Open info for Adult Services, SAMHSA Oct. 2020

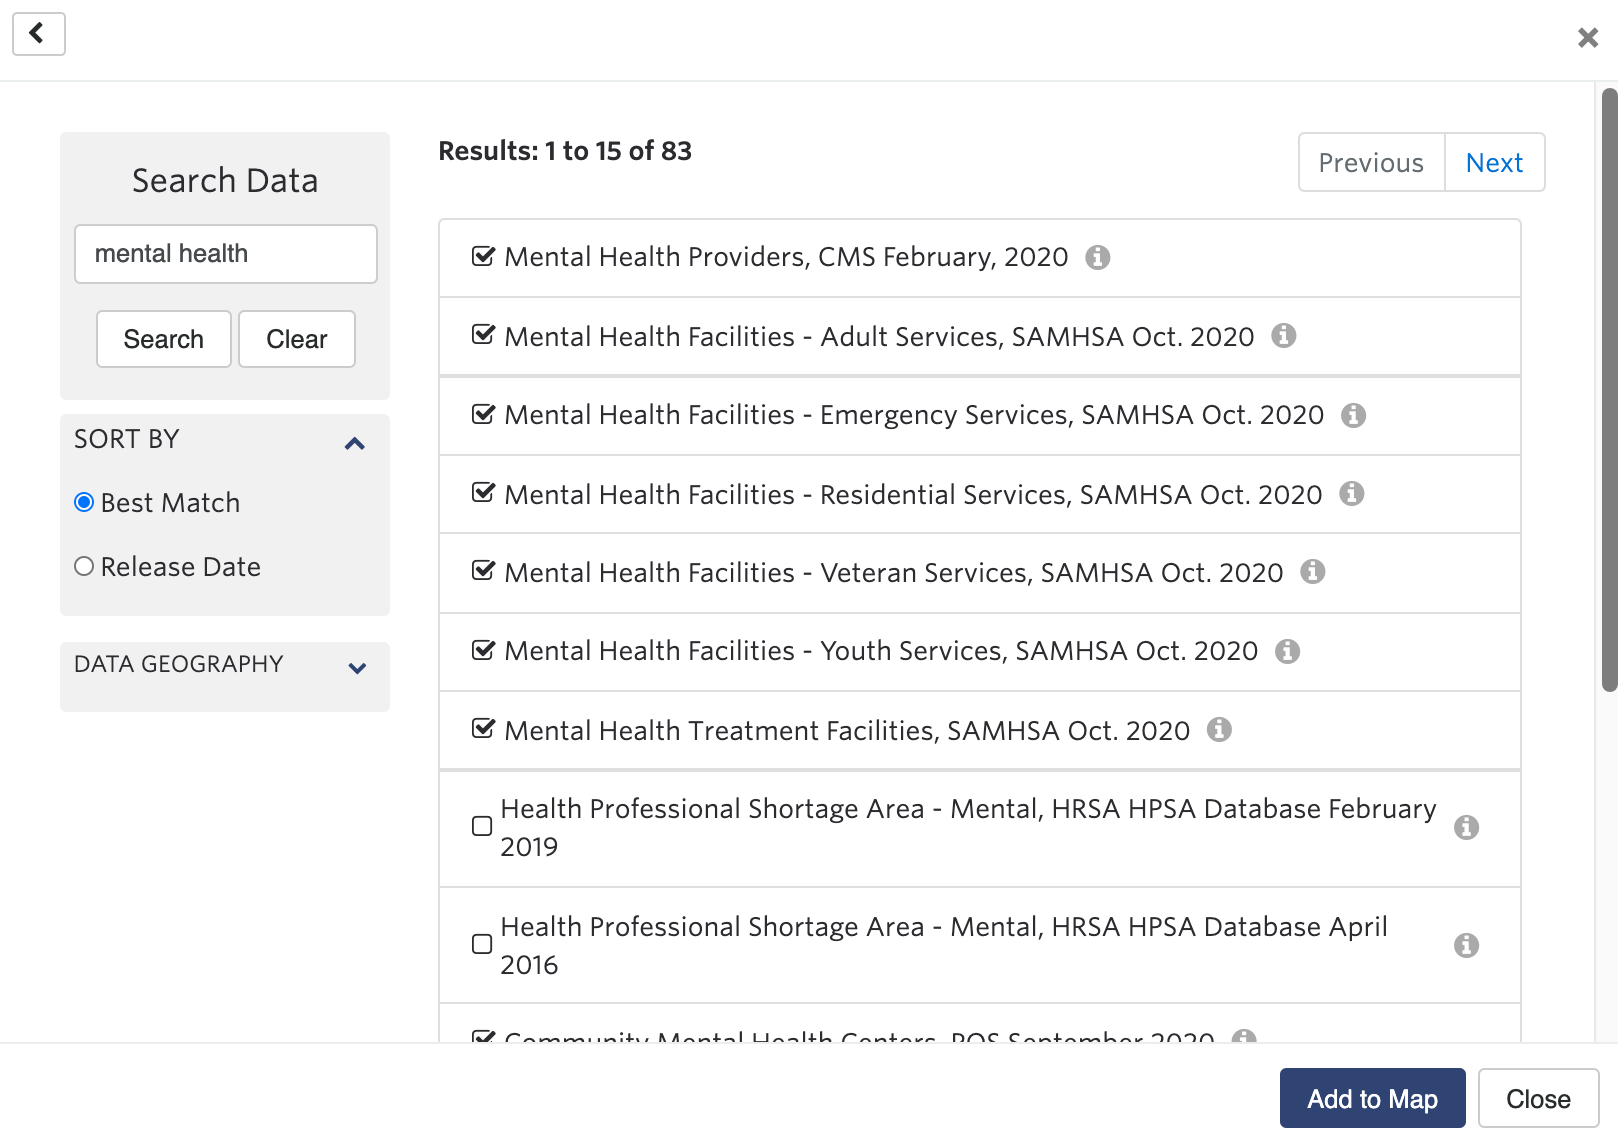(x=1284, y=336)
